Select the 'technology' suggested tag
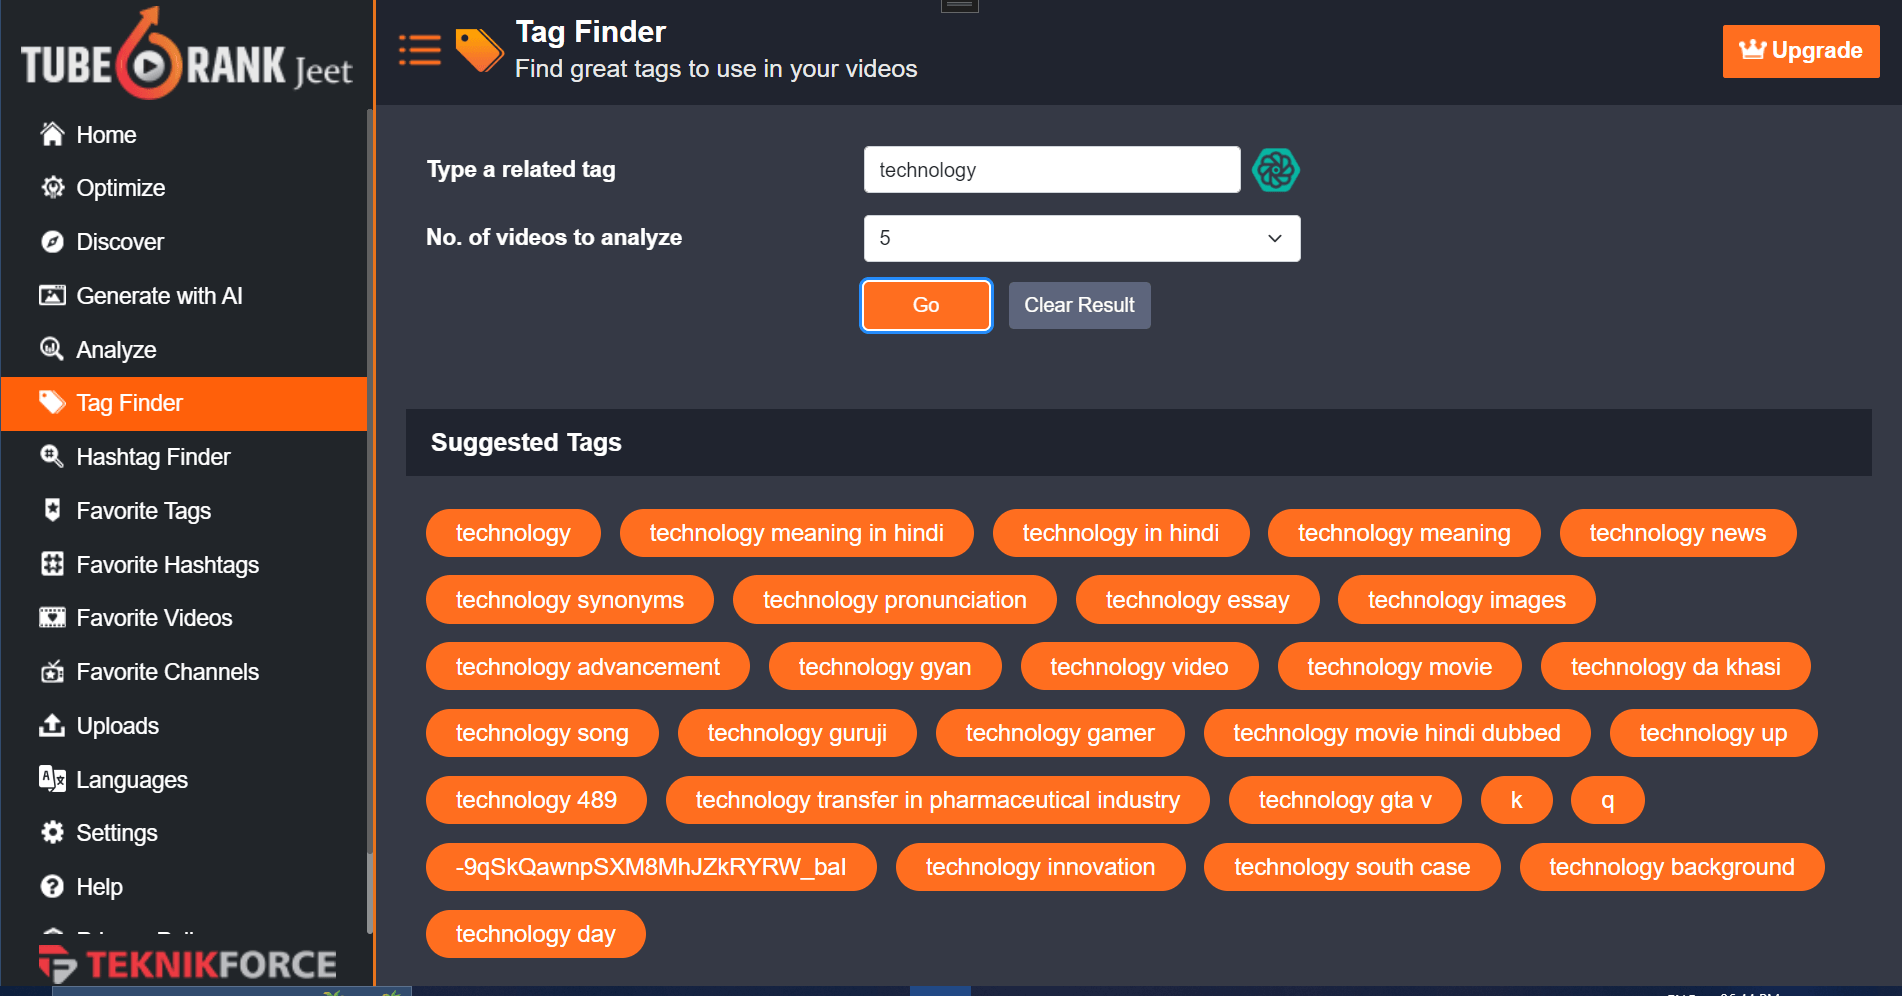Viewport: 1902px width, 996px height. tap(513, 533)
